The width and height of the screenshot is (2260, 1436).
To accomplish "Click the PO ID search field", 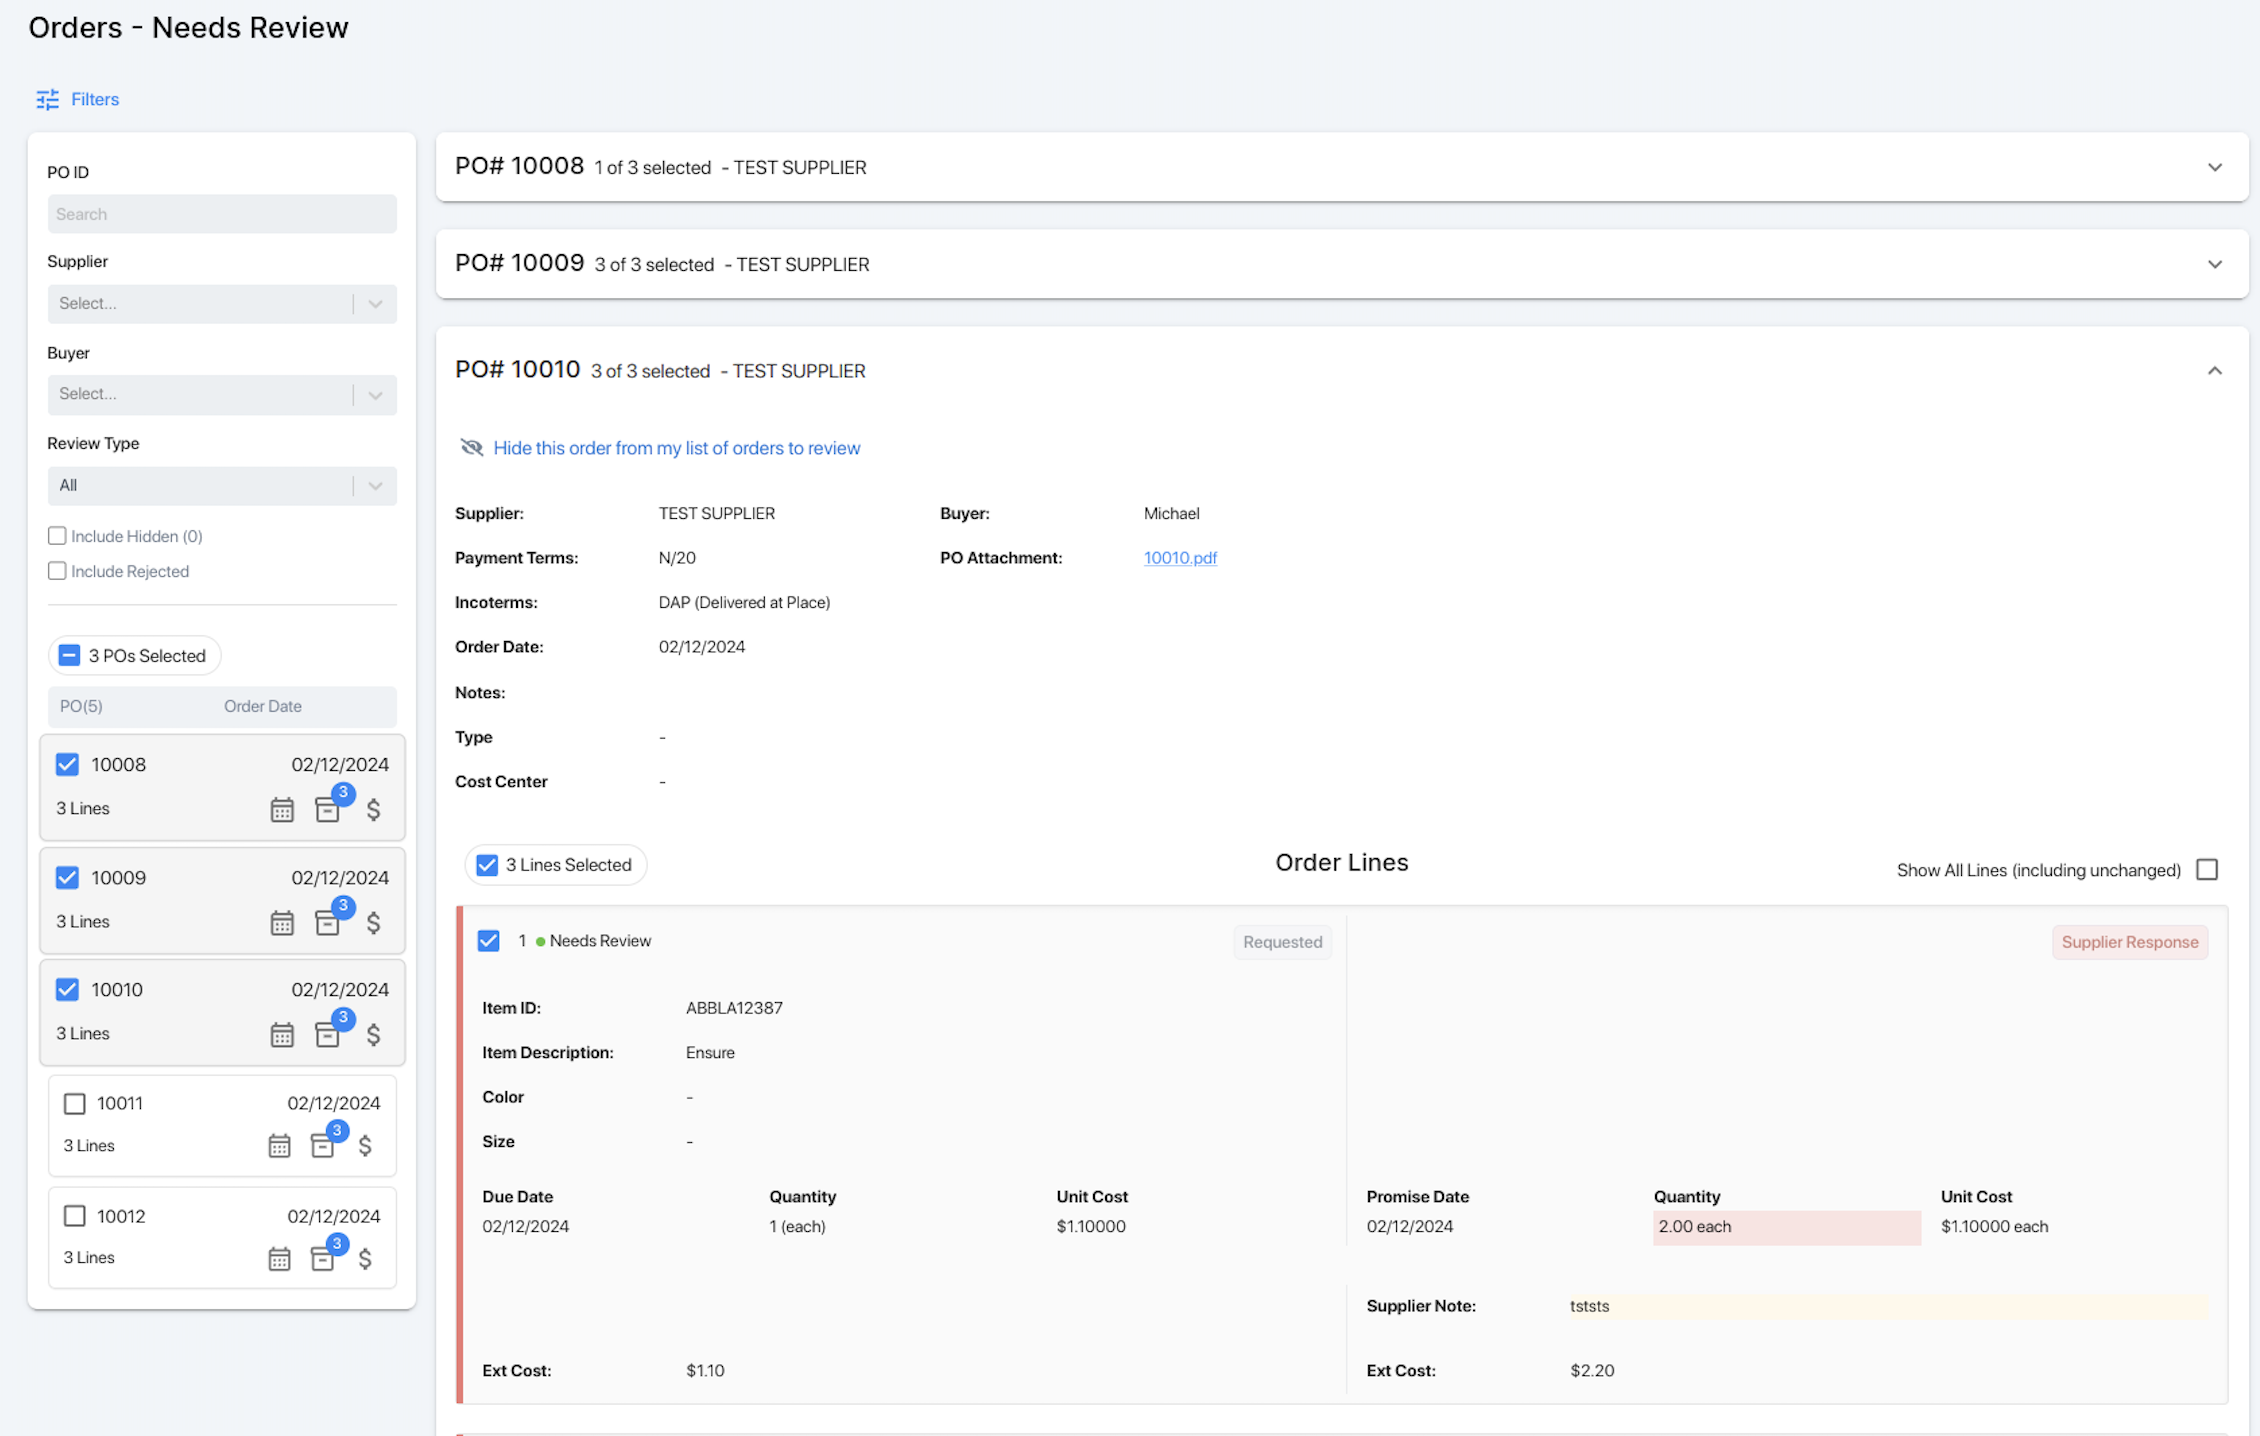I will point(221,214).
